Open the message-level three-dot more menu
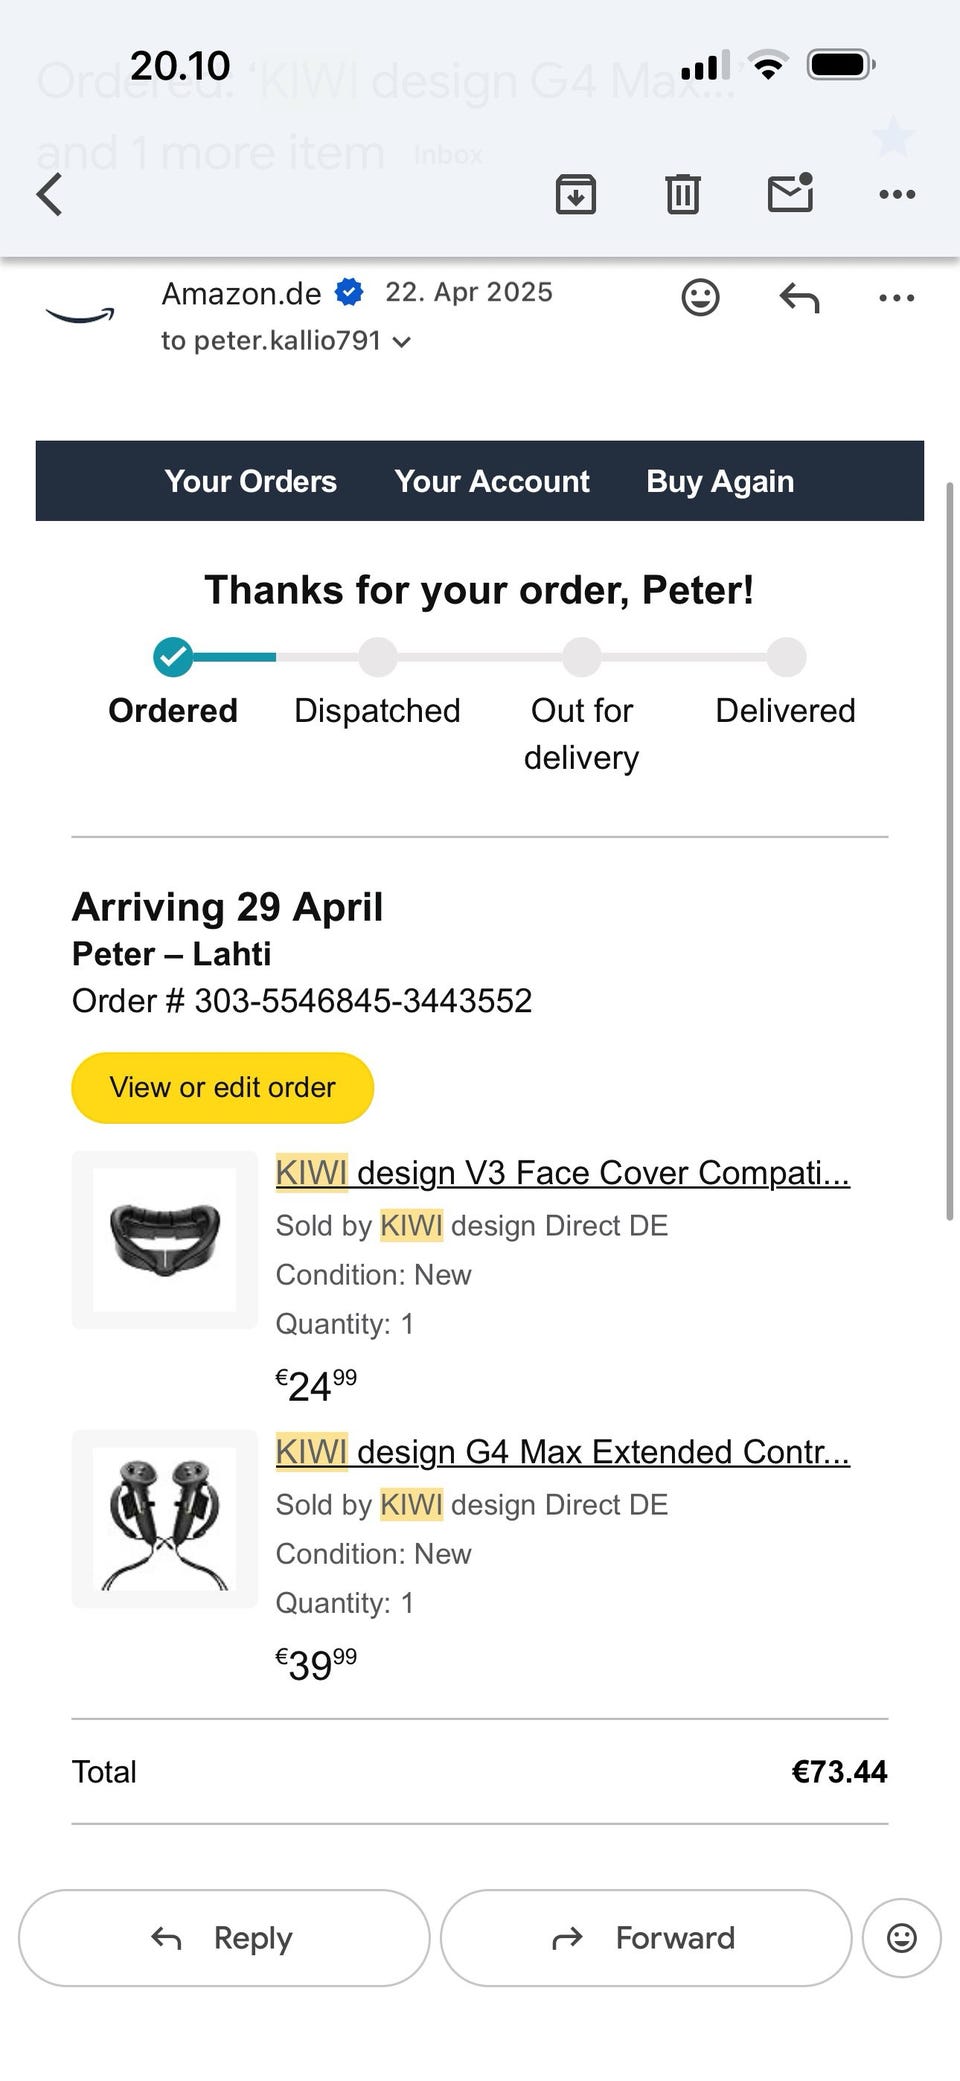This screenshot has height=2081, width=960. click(896, 297)
